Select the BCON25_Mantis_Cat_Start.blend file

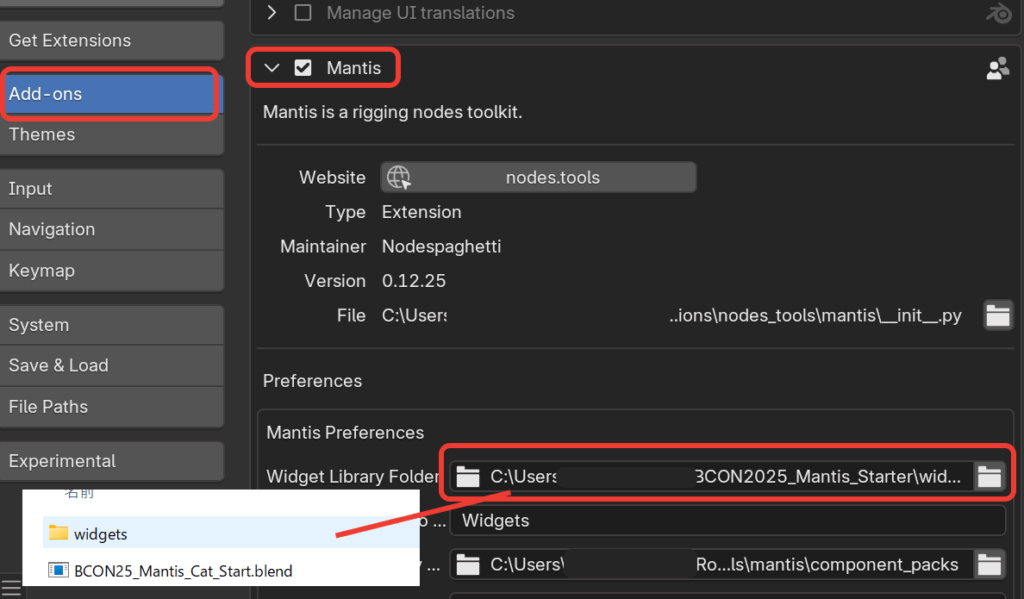183,571
